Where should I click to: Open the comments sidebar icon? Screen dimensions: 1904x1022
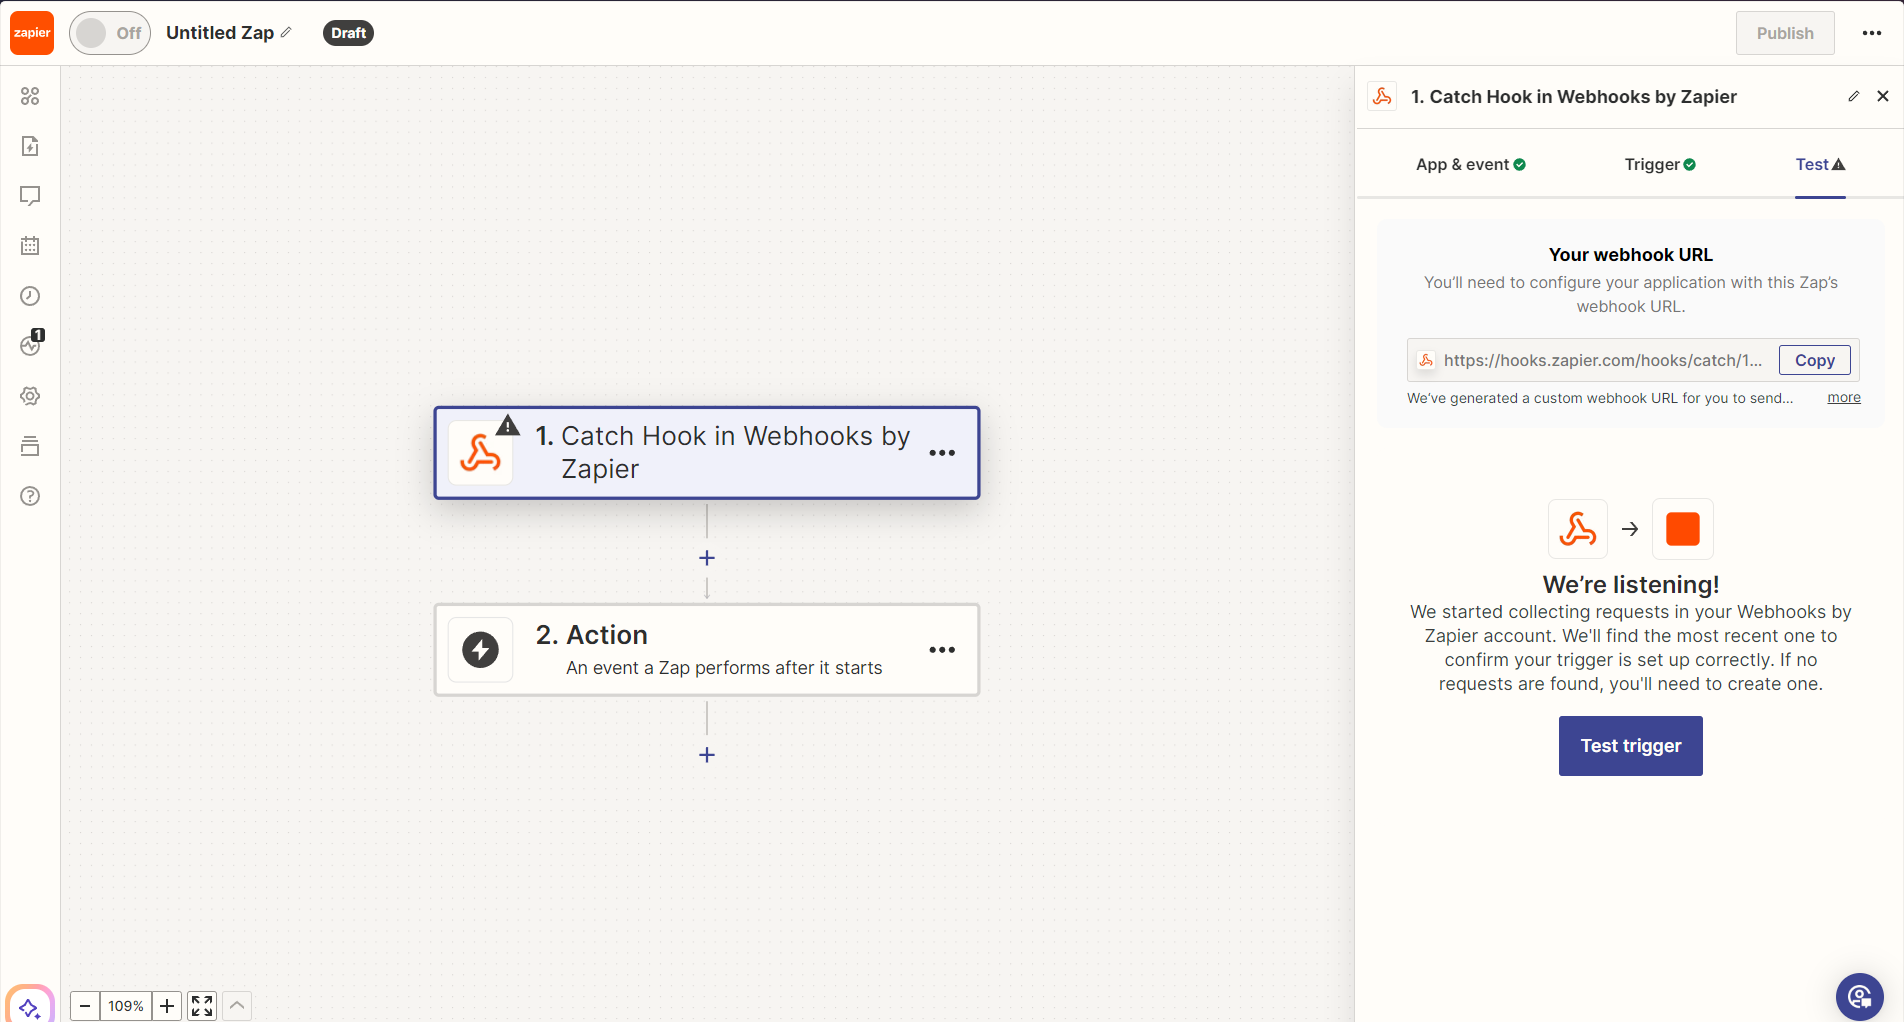pos(30,196)
